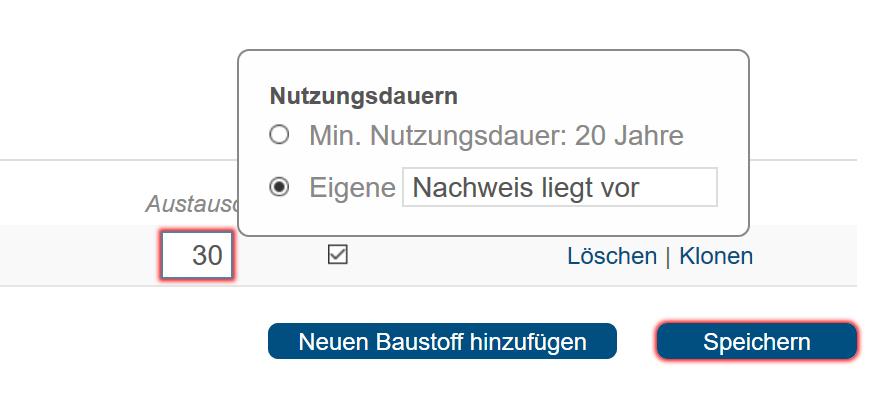Click the Speichern button

click(x=757, y=342)
